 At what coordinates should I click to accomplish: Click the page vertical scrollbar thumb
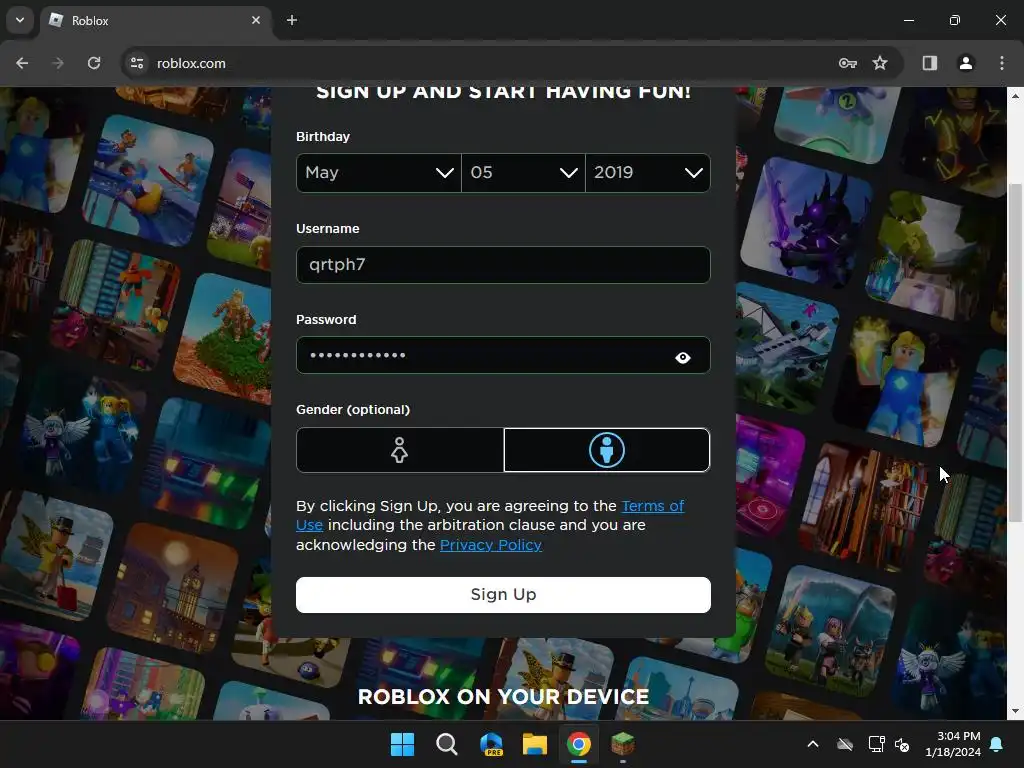pos(1015,353)
